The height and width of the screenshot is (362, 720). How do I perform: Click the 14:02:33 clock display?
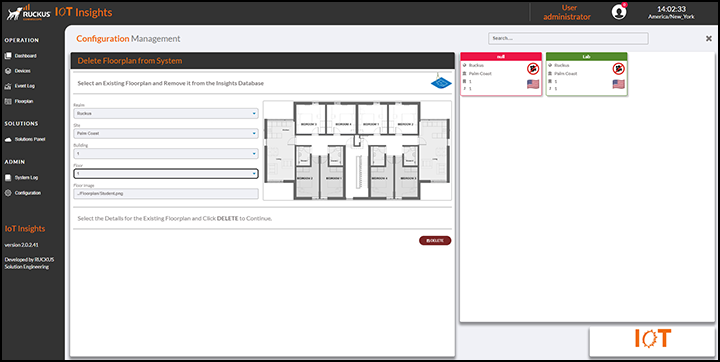671,9
